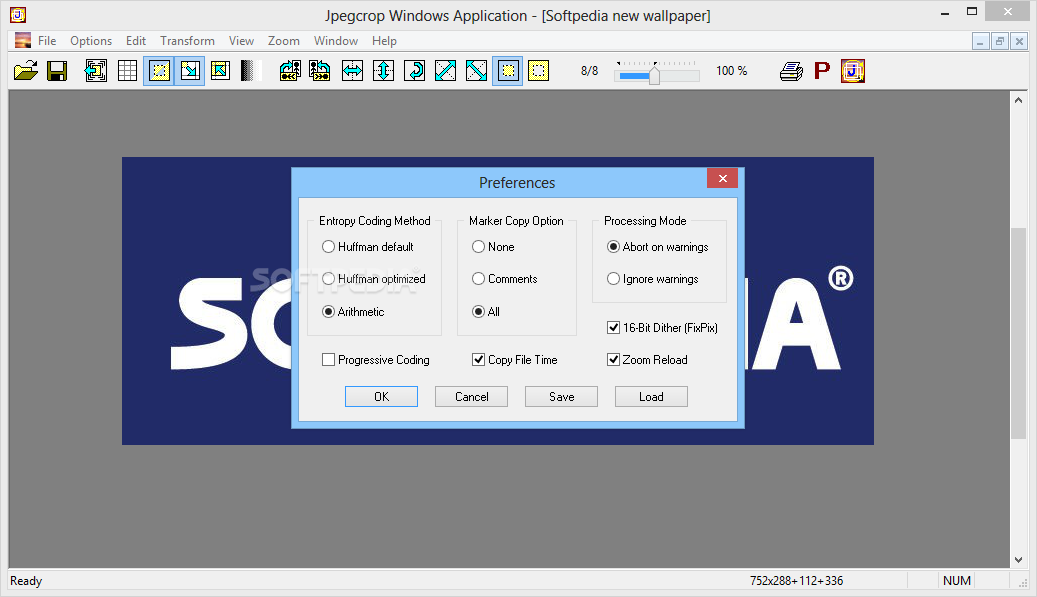The height and width of the screenshot is (597, 1037).
Task: Click the vertical scrollbar up arrow
Action: [x=1018, y=100]
